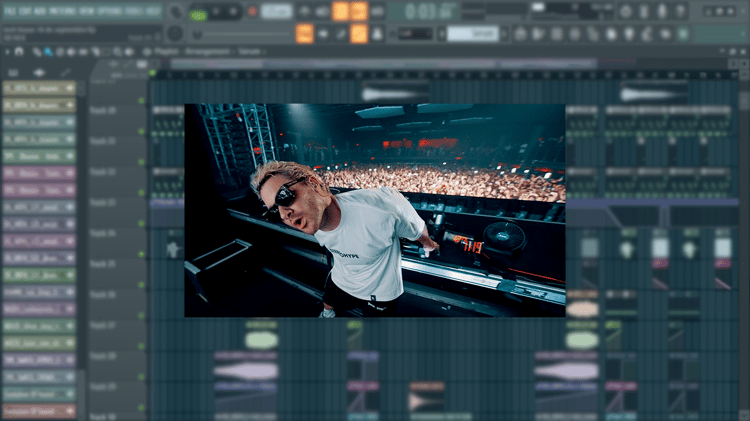Click the Stop button in the transport
Viewport: 750px width, 421px height.
click(x=234, y=11)
